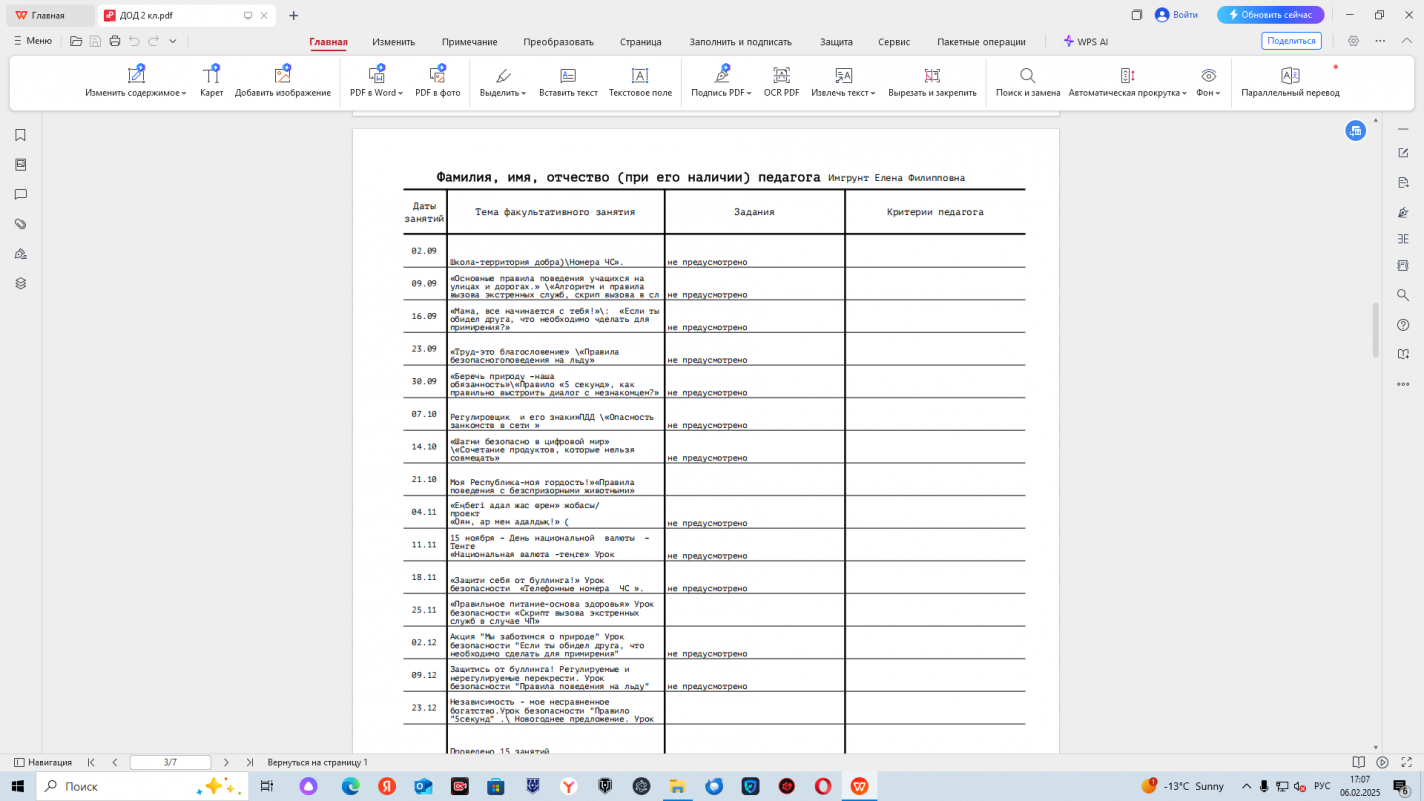Click the page number input field
The height and width of the screenshot is (801, 1424).
(170, 762)
